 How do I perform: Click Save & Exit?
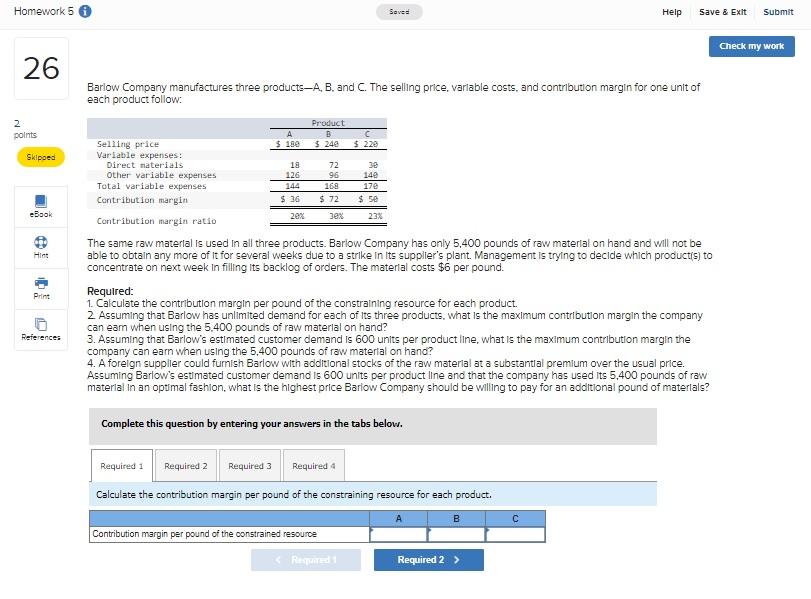click(723, 12)
